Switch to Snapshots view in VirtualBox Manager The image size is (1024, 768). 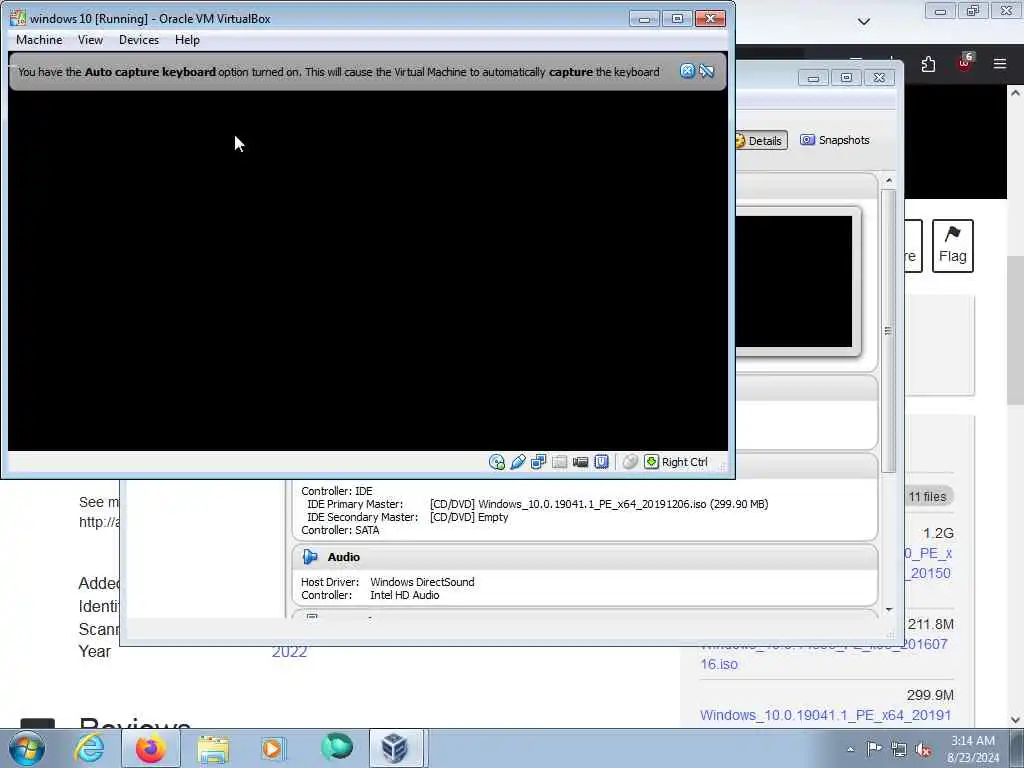pyautogui.click(x=835, y=140)
